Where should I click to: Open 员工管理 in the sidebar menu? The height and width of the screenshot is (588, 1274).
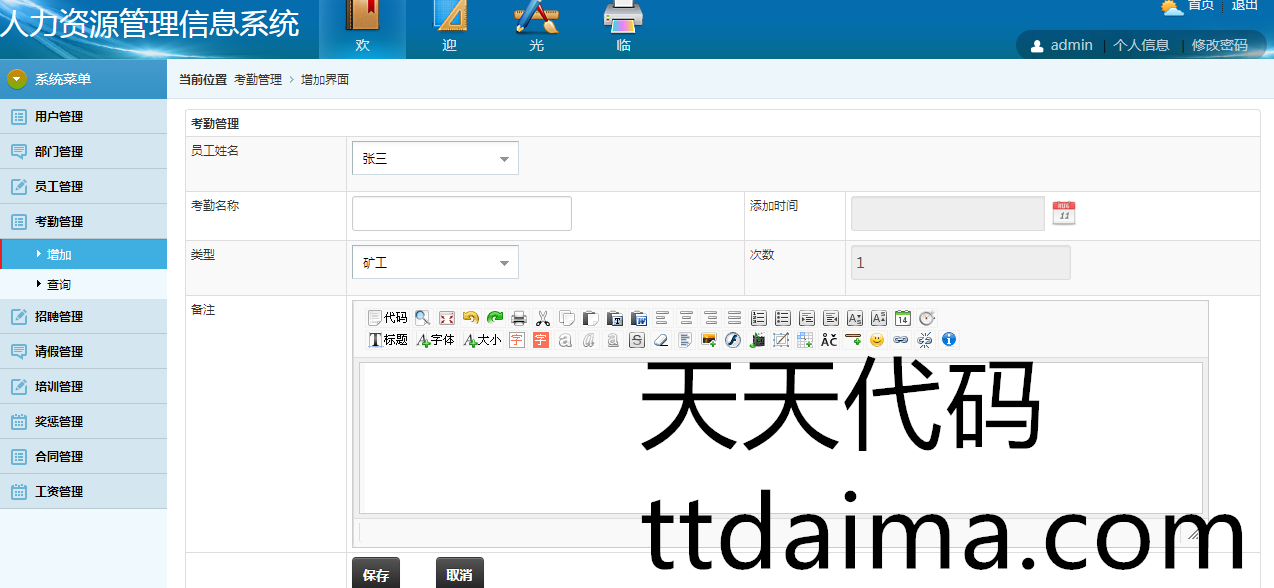click(59, 186)
